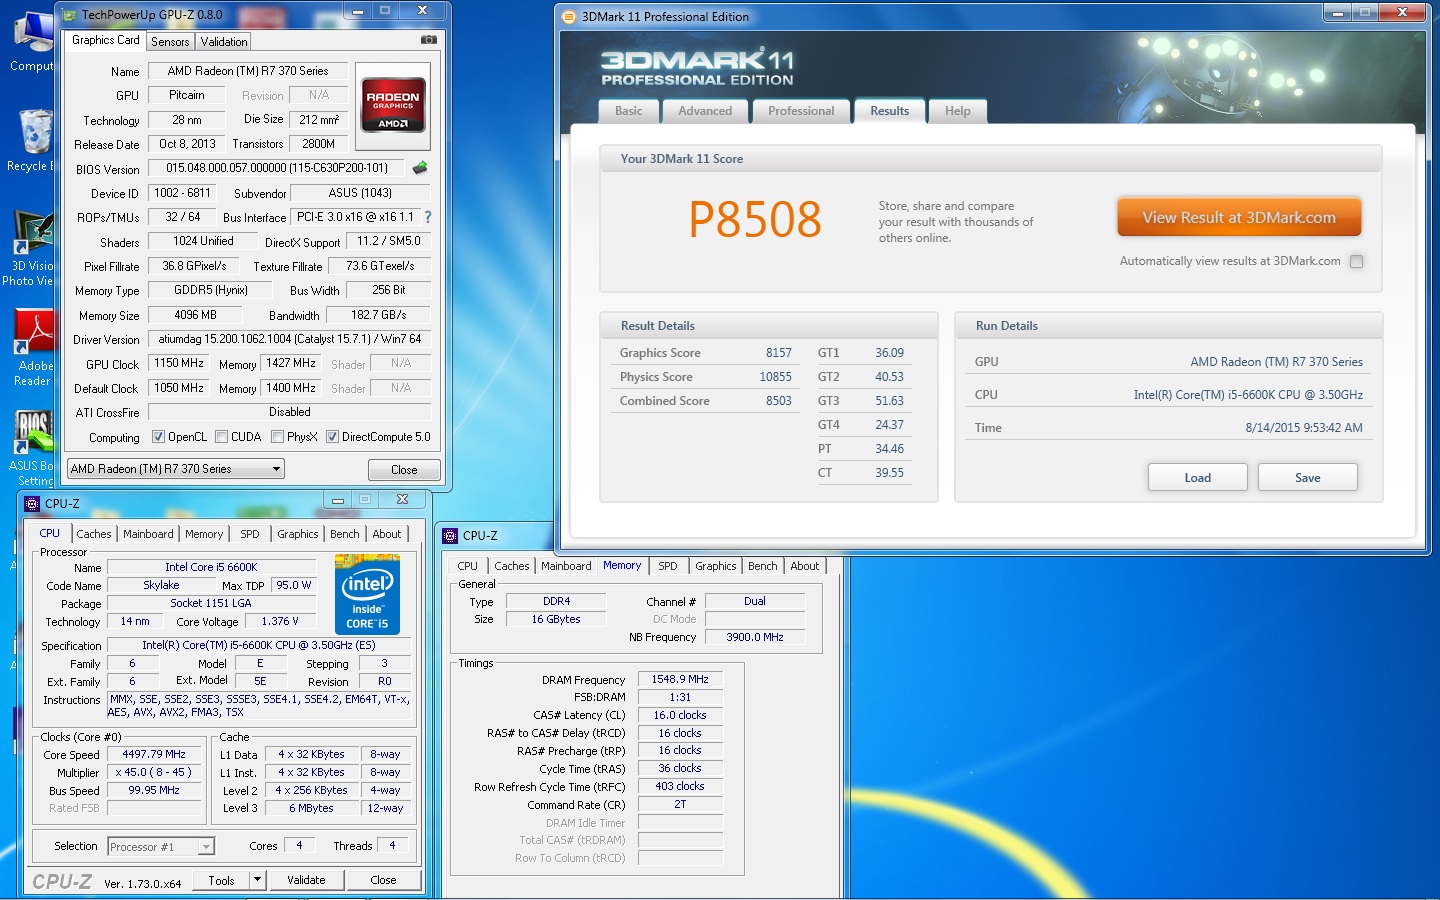Click the Driver Version field in GPU-Z
1440x900 pixels.
pyautogui.click(x=290, y=339)
